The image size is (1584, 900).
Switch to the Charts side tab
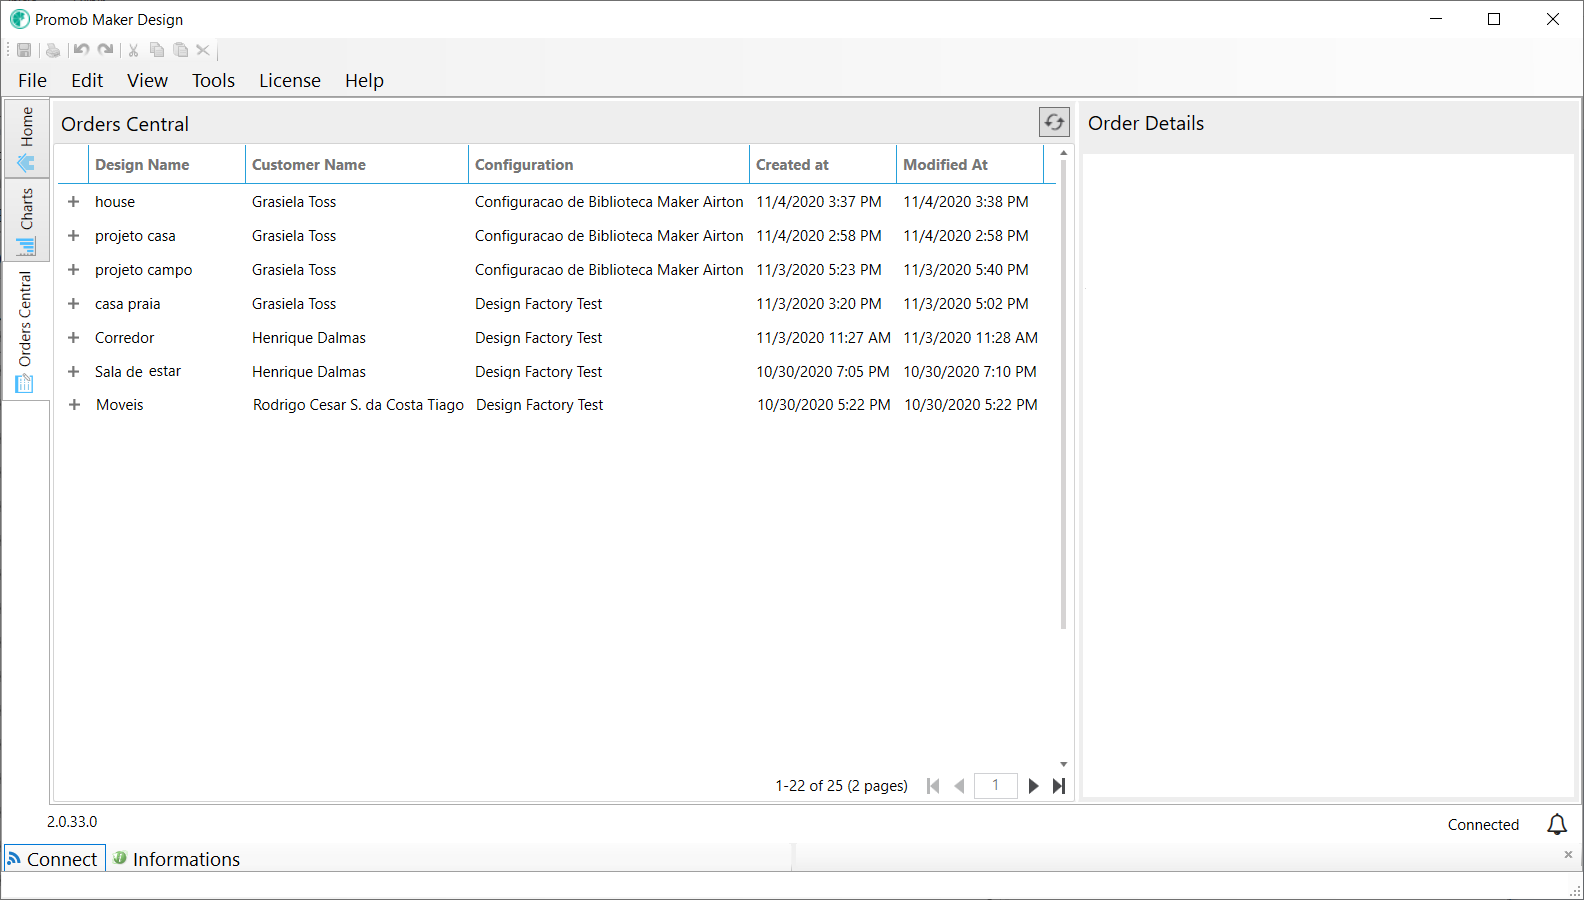[x=26, y=220]
